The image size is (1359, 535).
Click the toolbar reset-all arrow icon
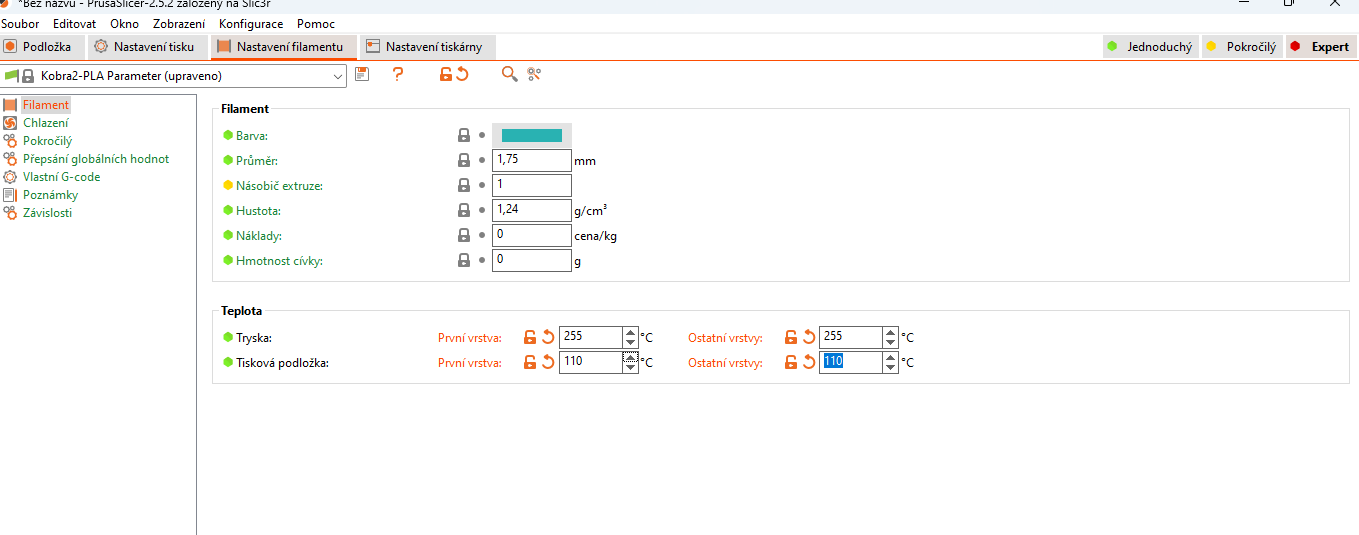462,74
